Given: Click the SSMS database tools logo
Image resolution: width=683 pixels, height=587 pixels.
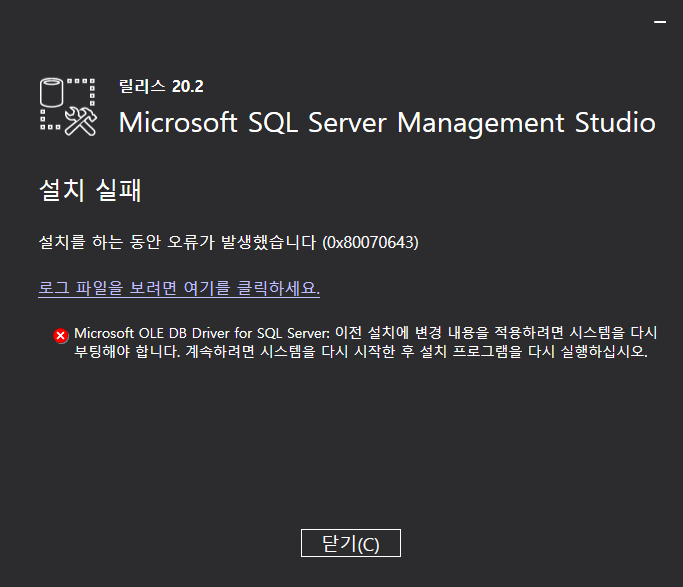Looking at the screenshot, I should pos(68,107).
